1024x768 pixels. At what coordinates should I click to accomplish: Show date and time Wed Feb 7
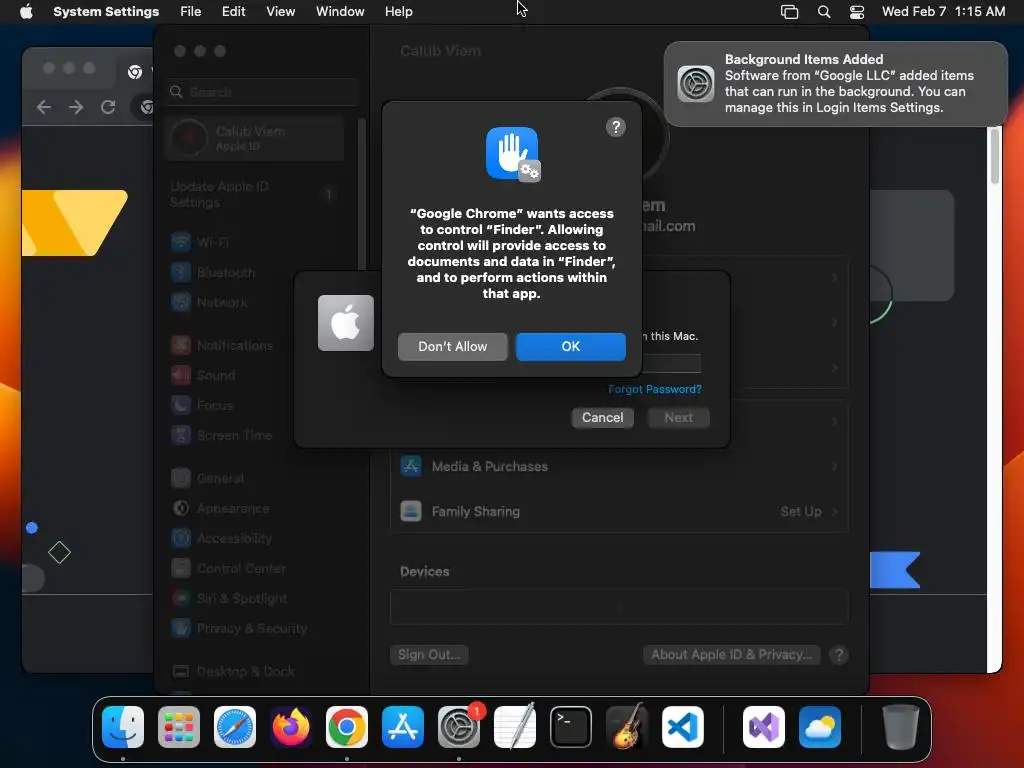943,11
